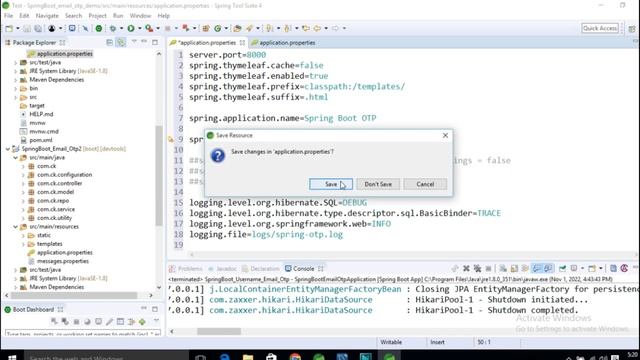
Task: Expand the com.ck.service package
Action: [23, 209]
